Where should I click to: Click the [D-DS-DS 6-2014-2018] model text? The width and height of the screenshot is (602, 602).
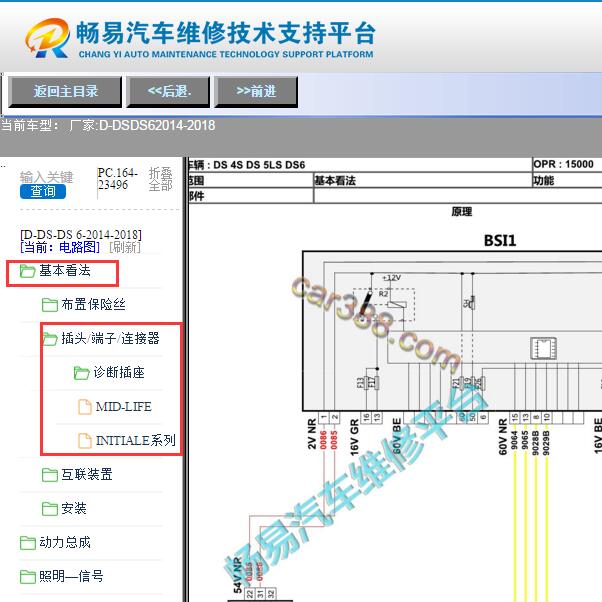coord(81,235)
